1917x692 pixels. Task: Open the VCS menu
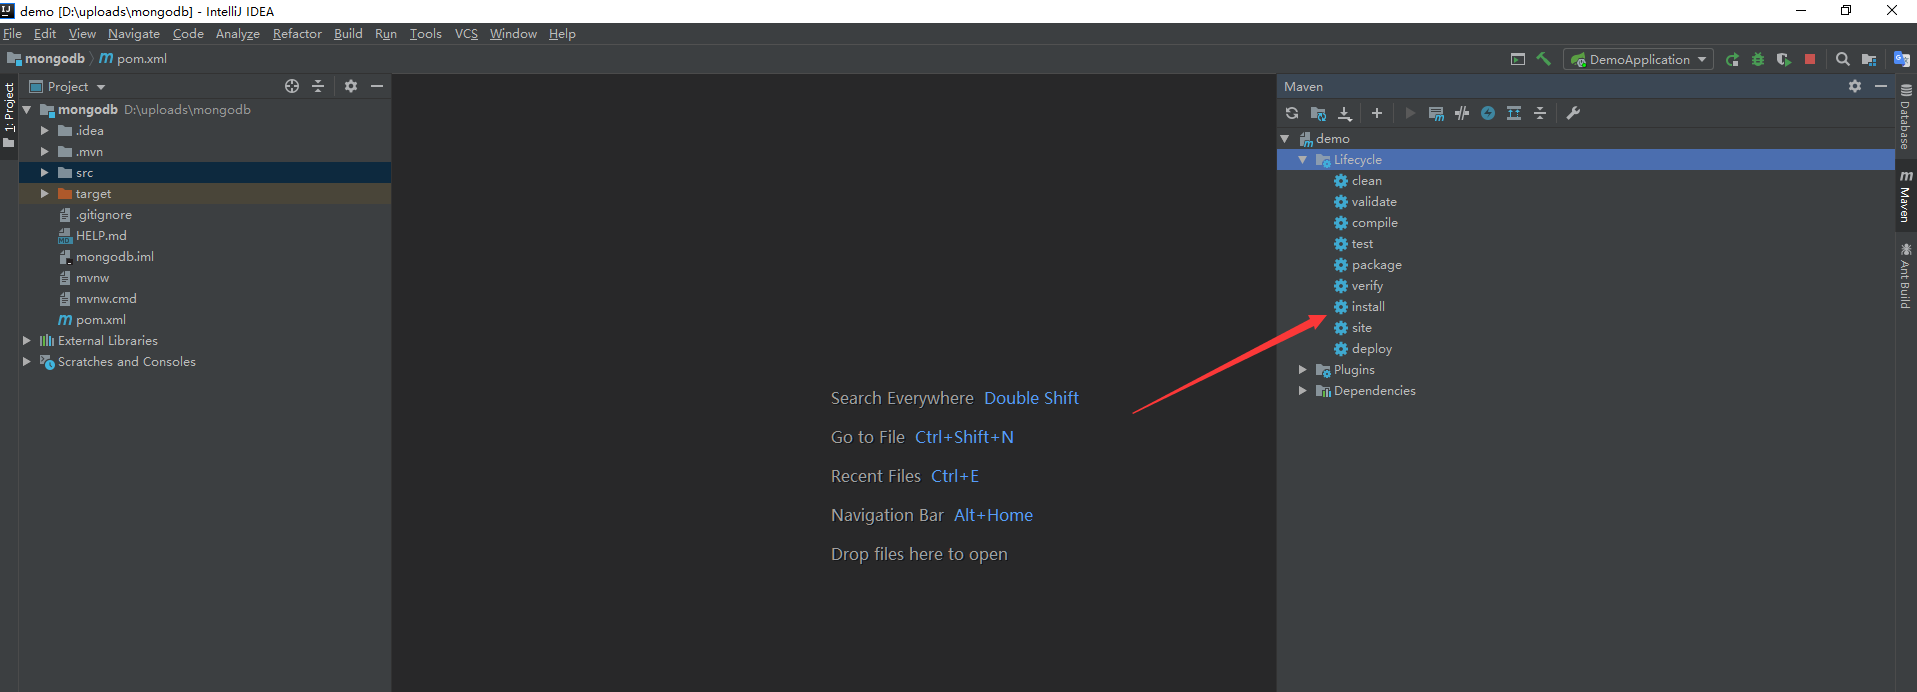point(466,33)
